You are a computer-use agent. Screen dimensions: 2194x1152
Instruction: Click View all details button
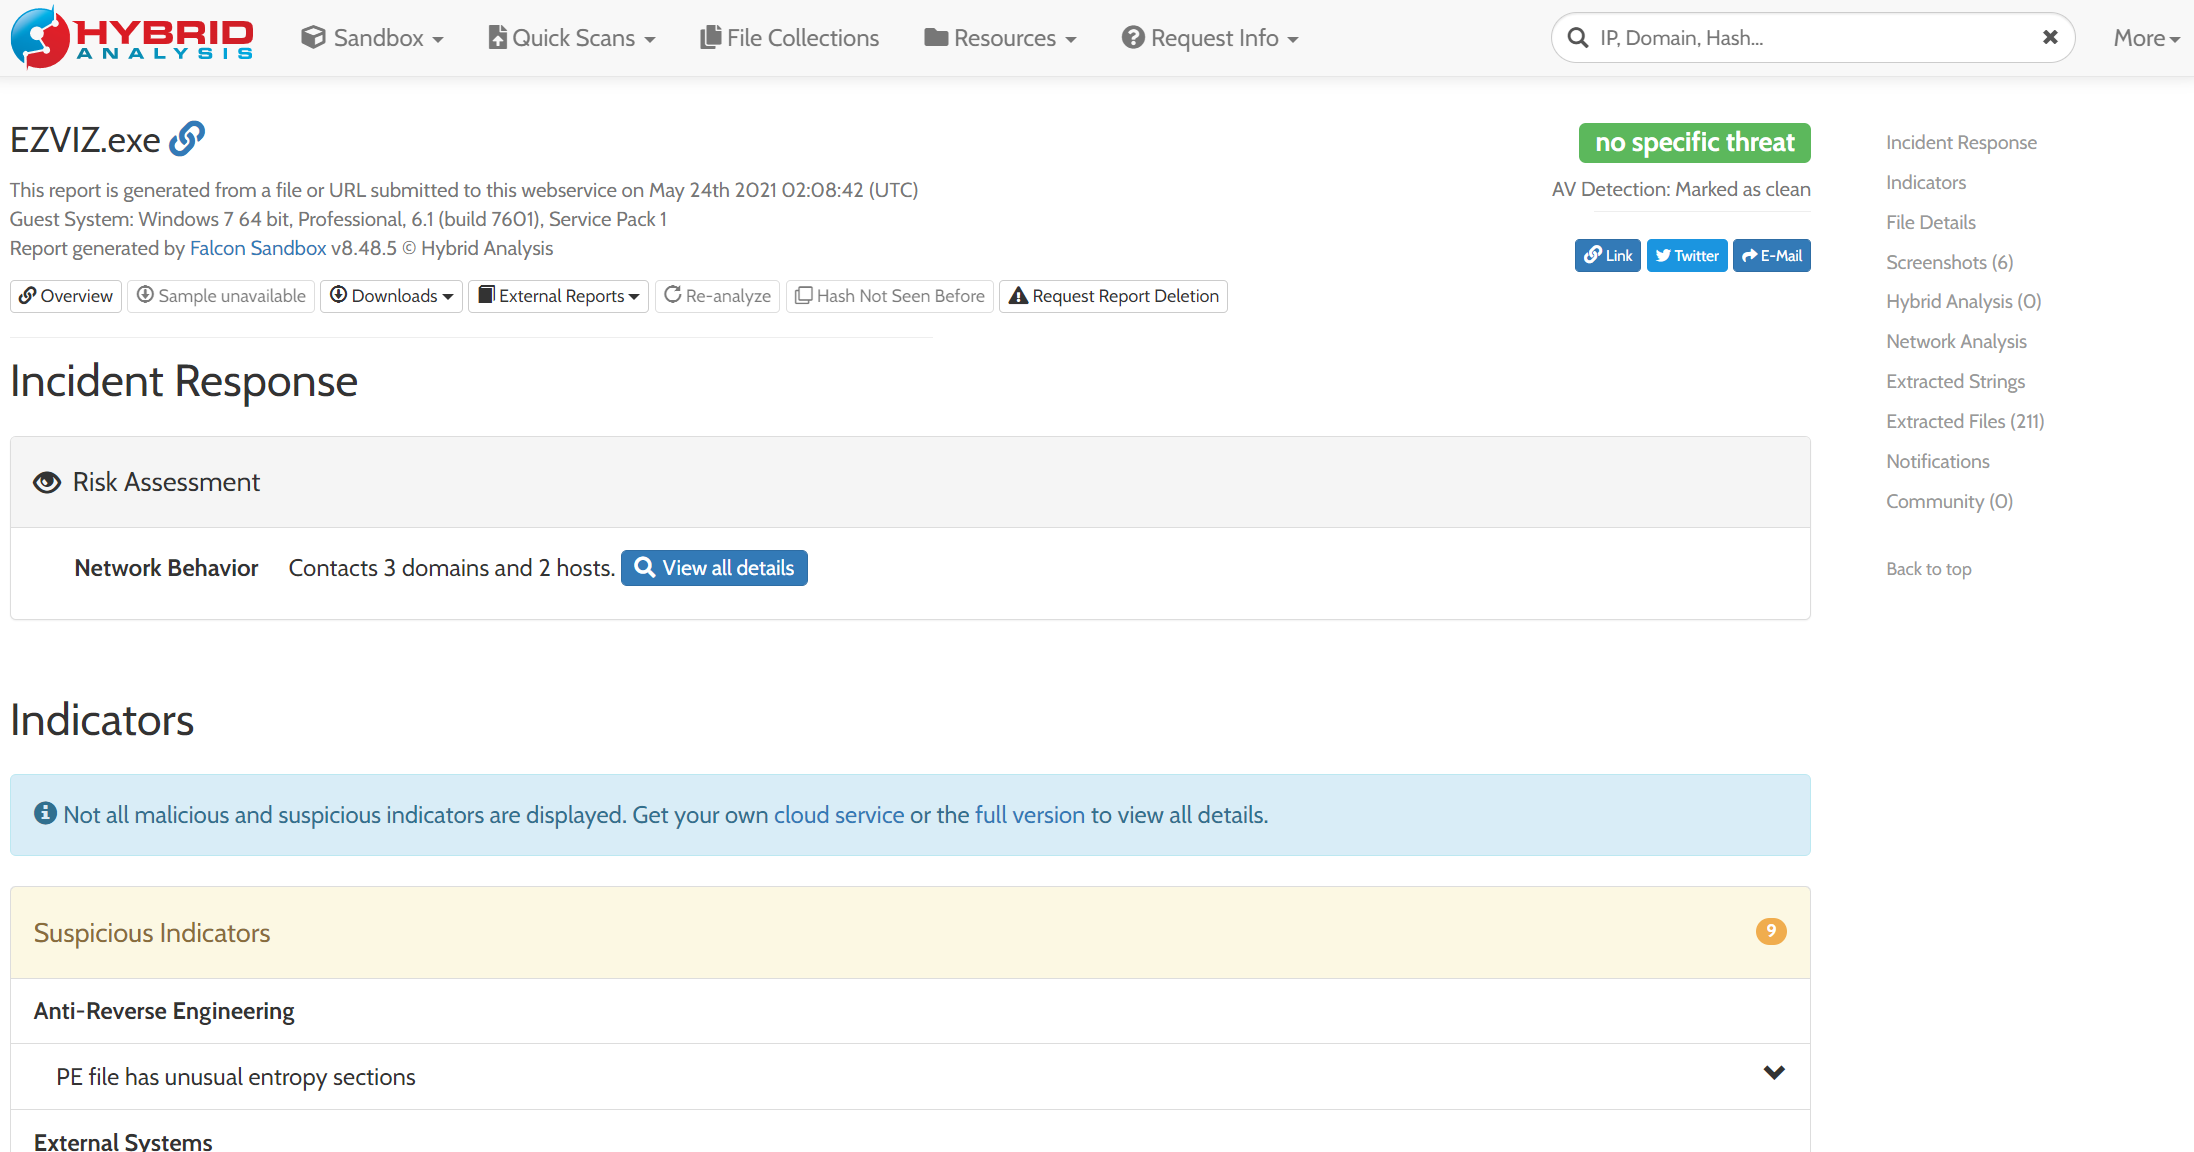click(714, 568)
